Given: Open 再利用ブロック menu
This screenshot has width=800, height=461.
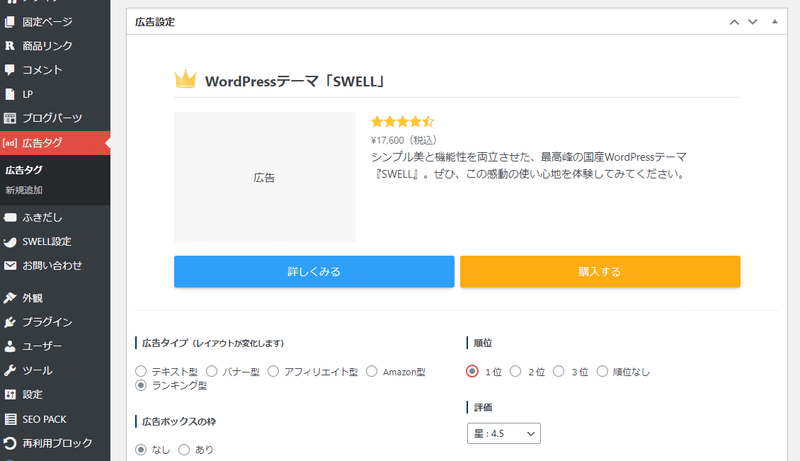Looking at the screenshot, I should click(55, 443).
